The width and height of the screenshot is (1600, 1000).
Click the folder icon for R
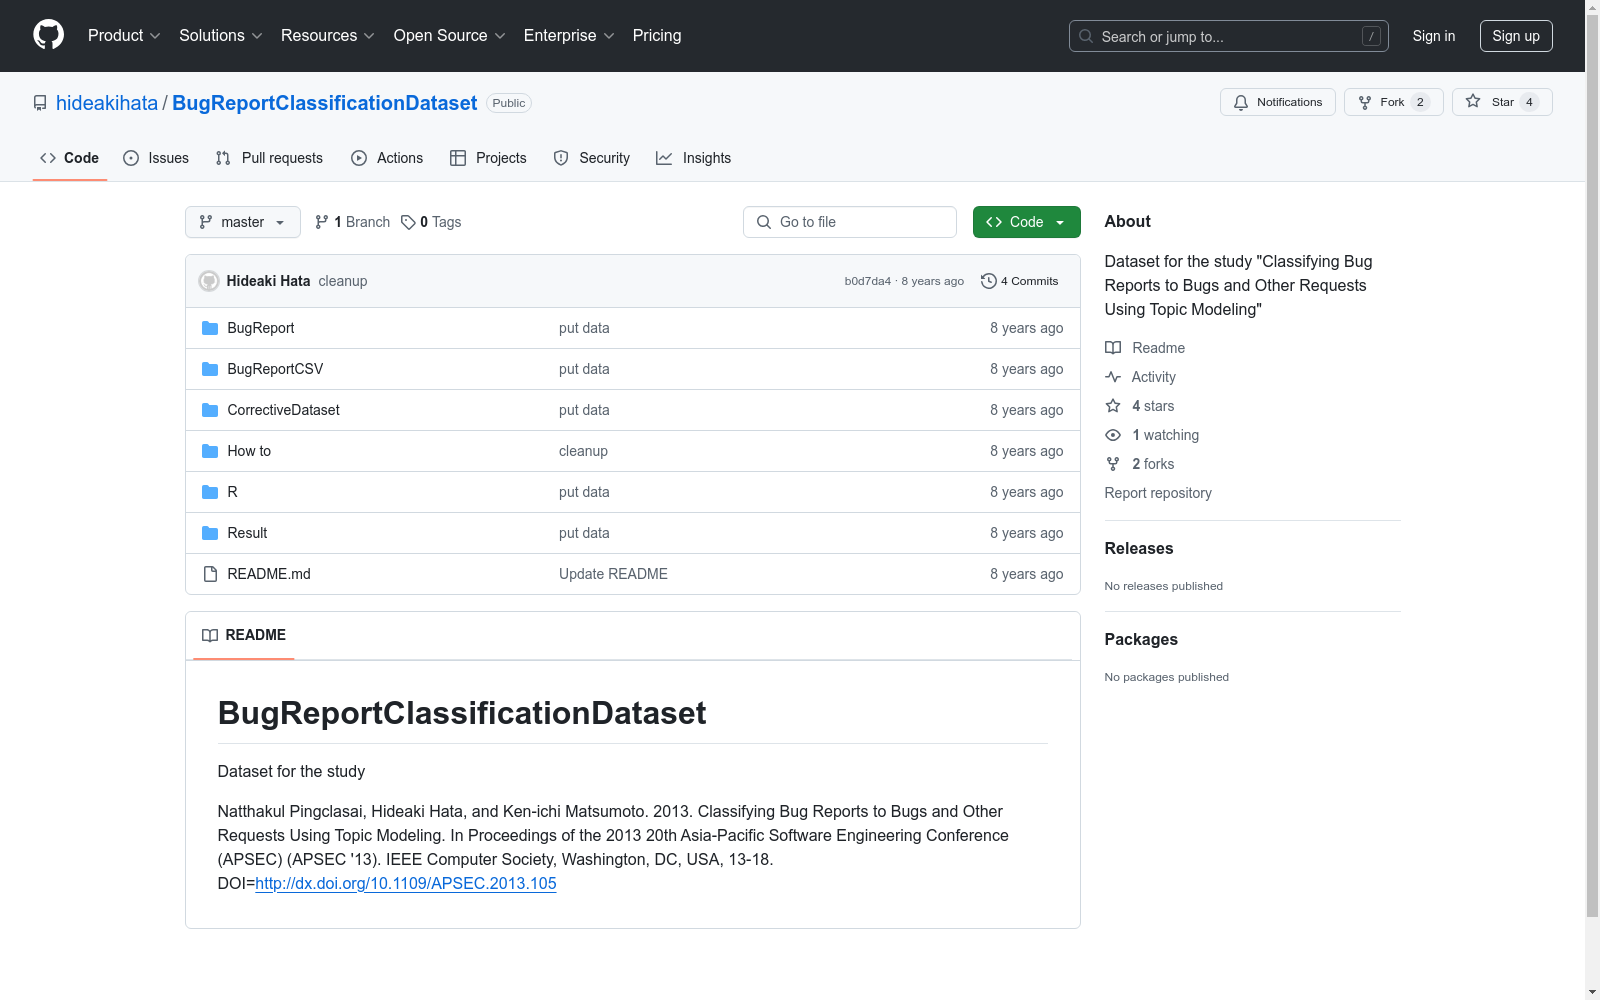tap(210, 492)
